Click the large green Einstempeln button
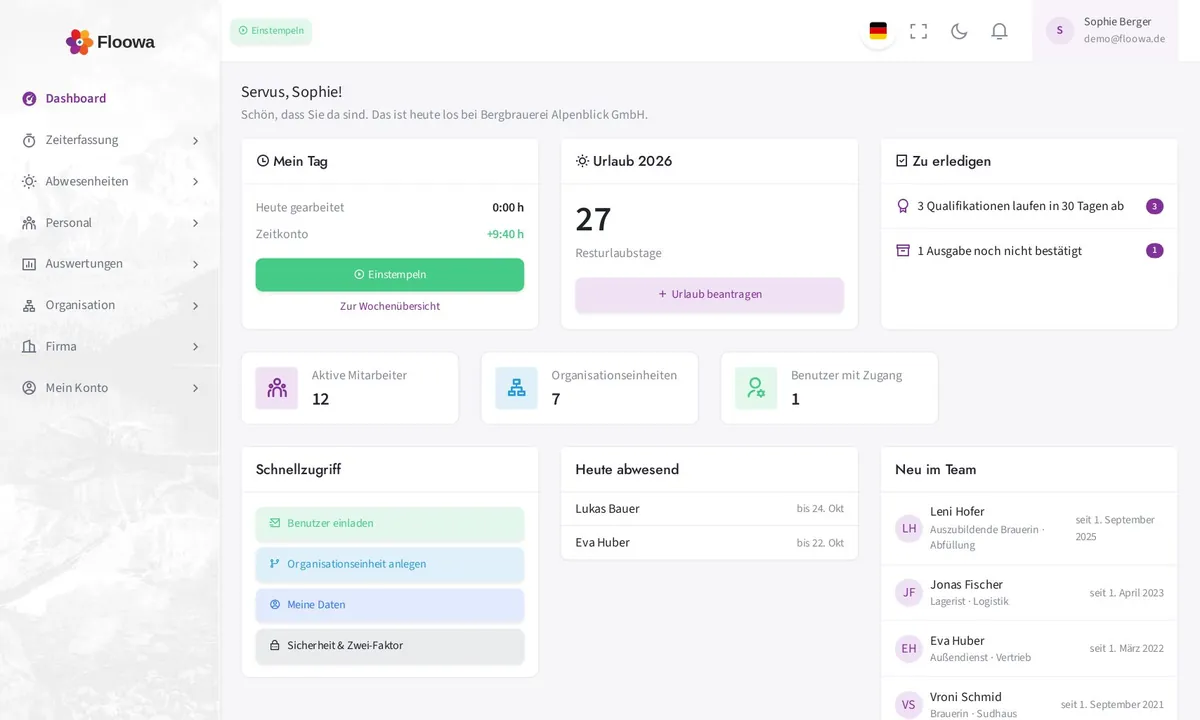Viewport: 1200px width, 720px height. tap(390, 275)
